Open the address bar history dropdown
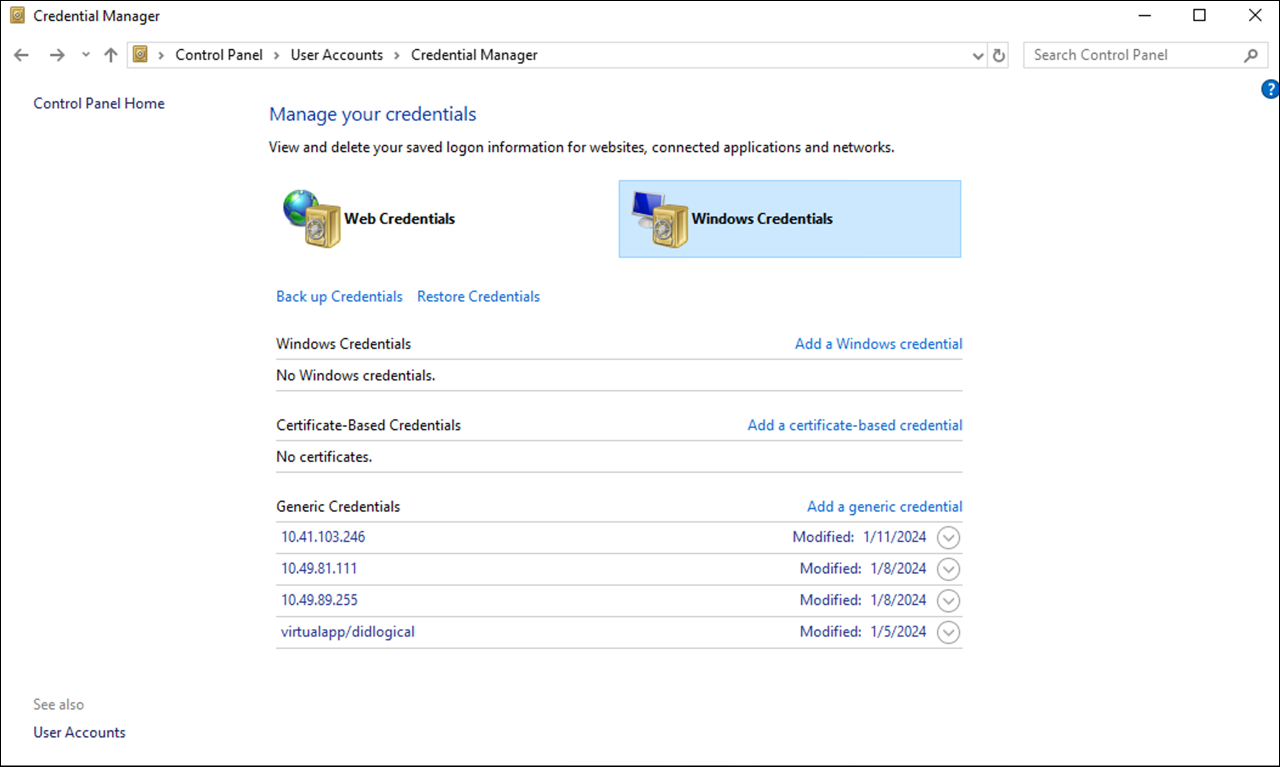 coord(978,56)
